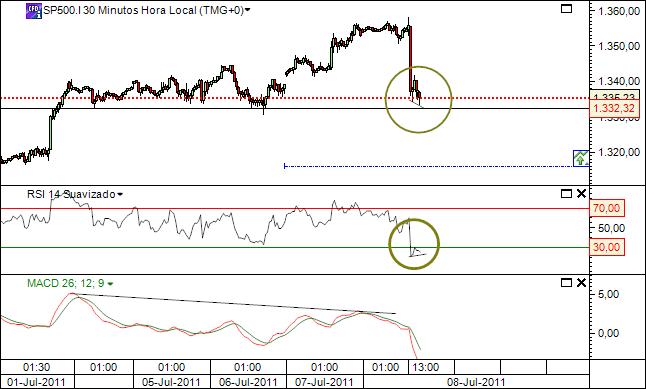This screenshot has width=646, height=389.
Task: Close the MACD indicator panel
Action: coord(581,283)
